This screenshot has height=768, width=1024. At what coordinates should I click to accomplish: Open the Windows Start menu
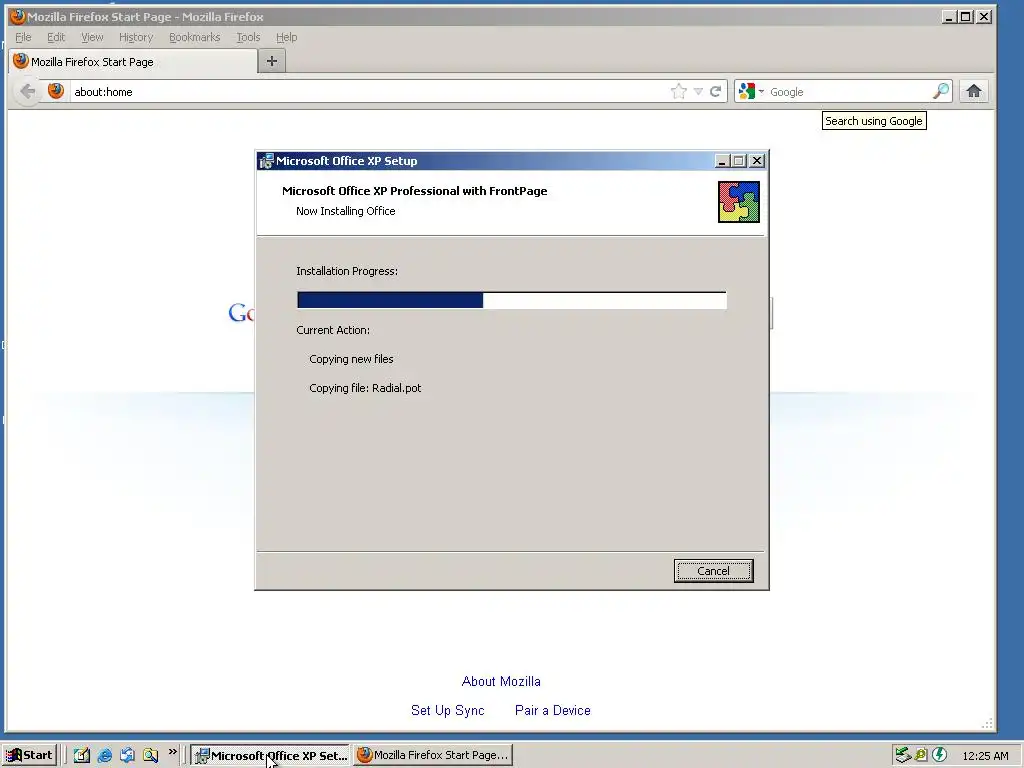(29, 755)
